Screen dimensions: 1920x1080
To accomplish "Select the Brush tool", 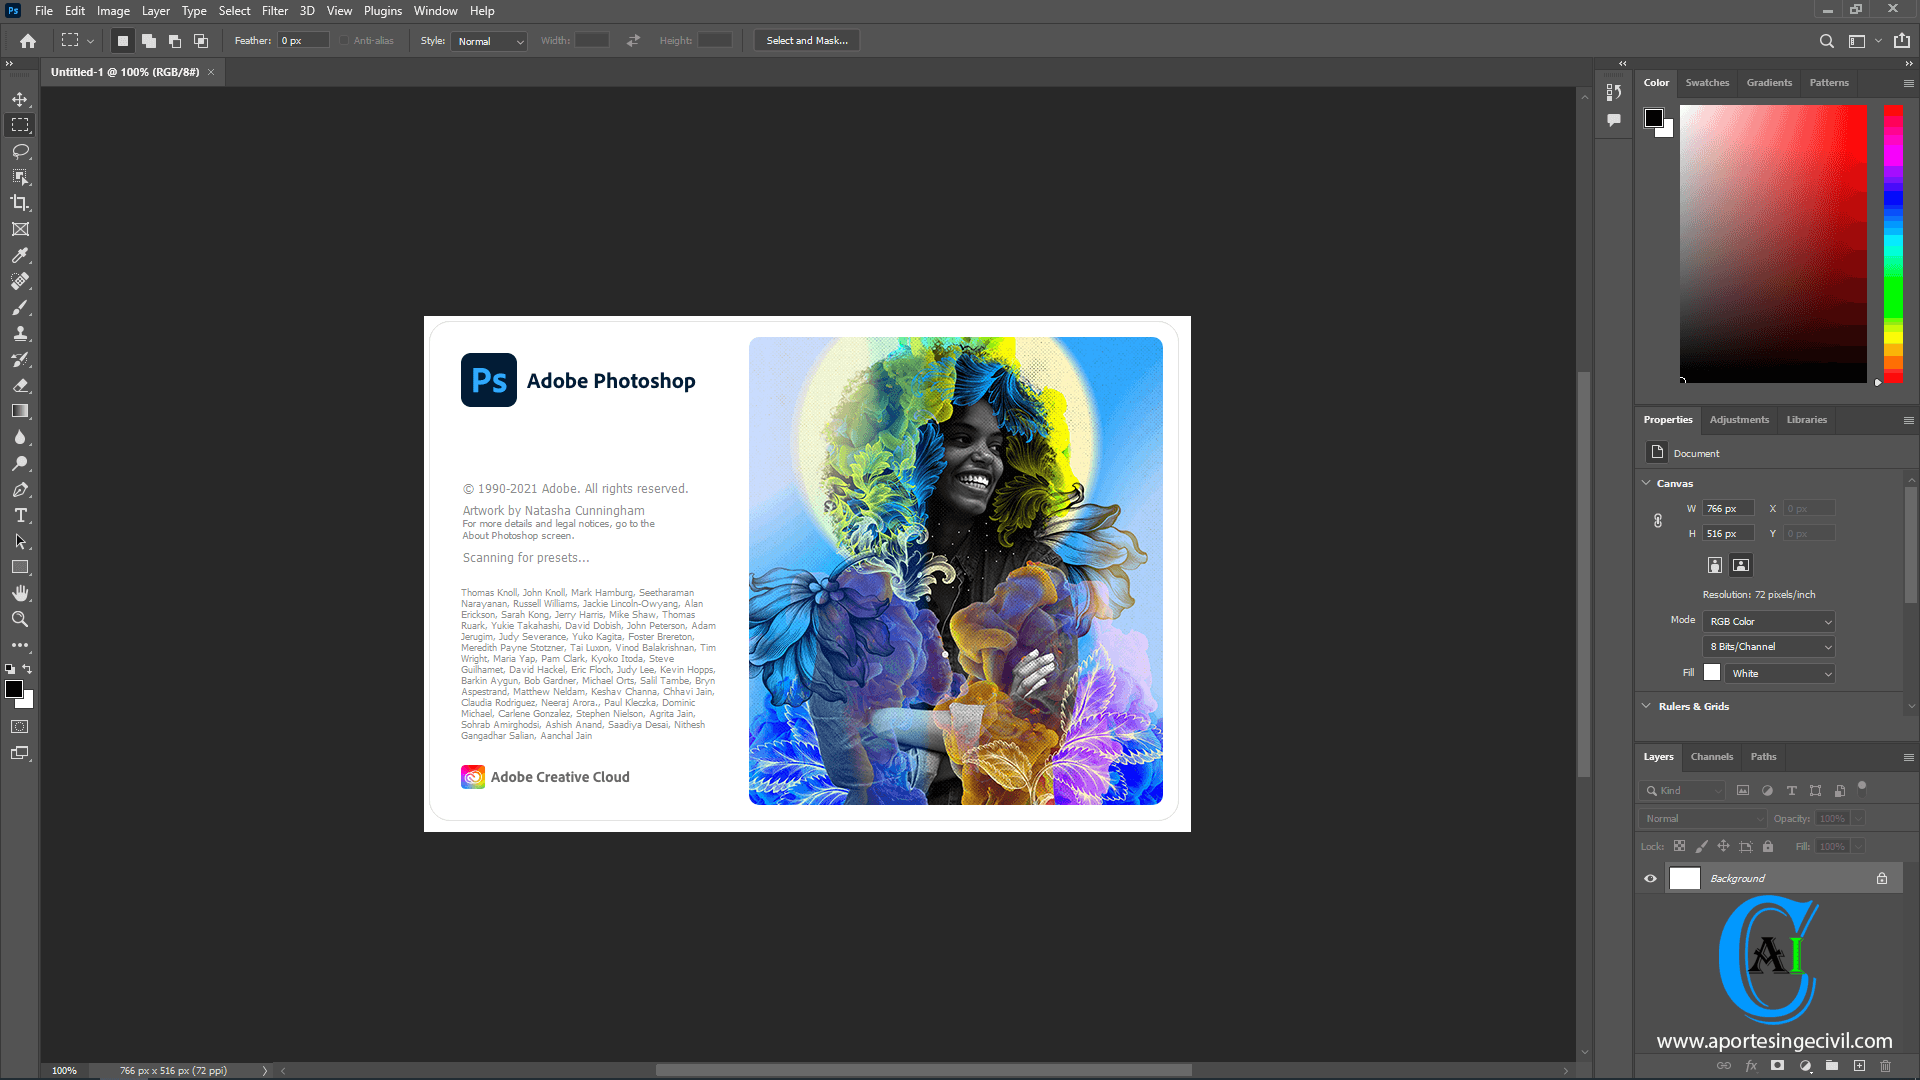I will point(20,306).
